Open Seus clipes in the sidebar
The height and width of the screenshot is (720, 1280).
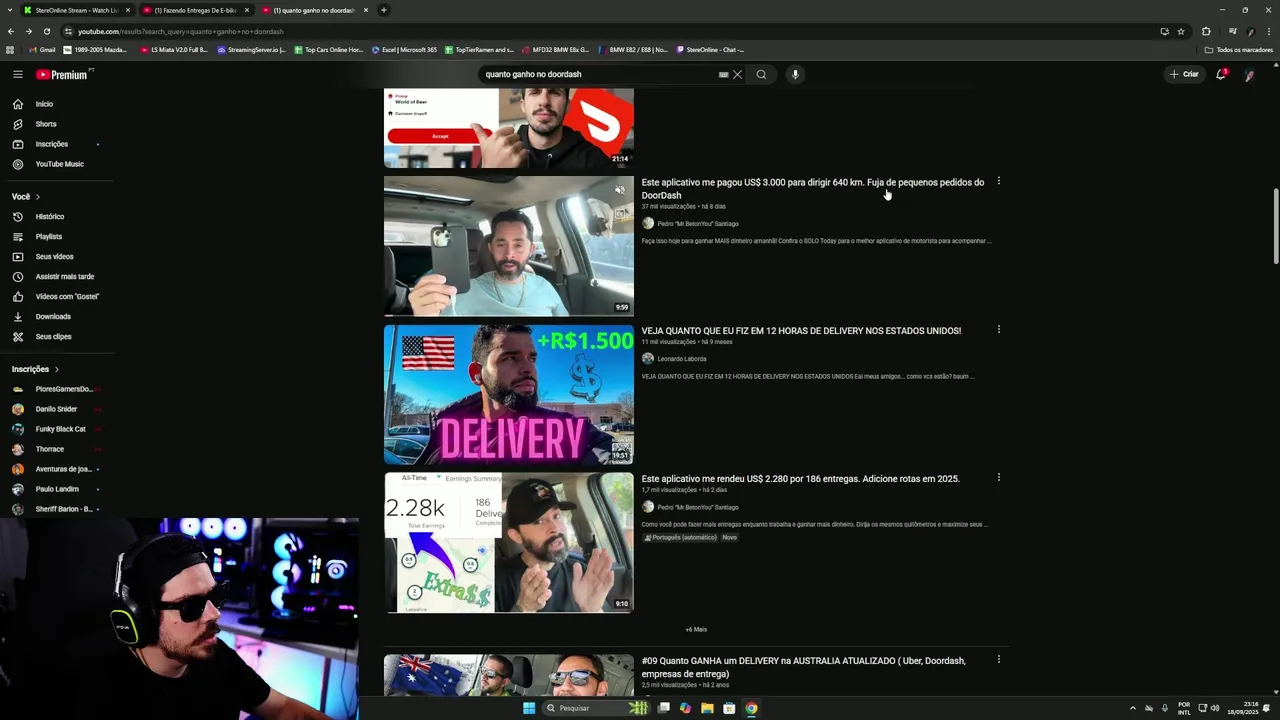(55, 336)
